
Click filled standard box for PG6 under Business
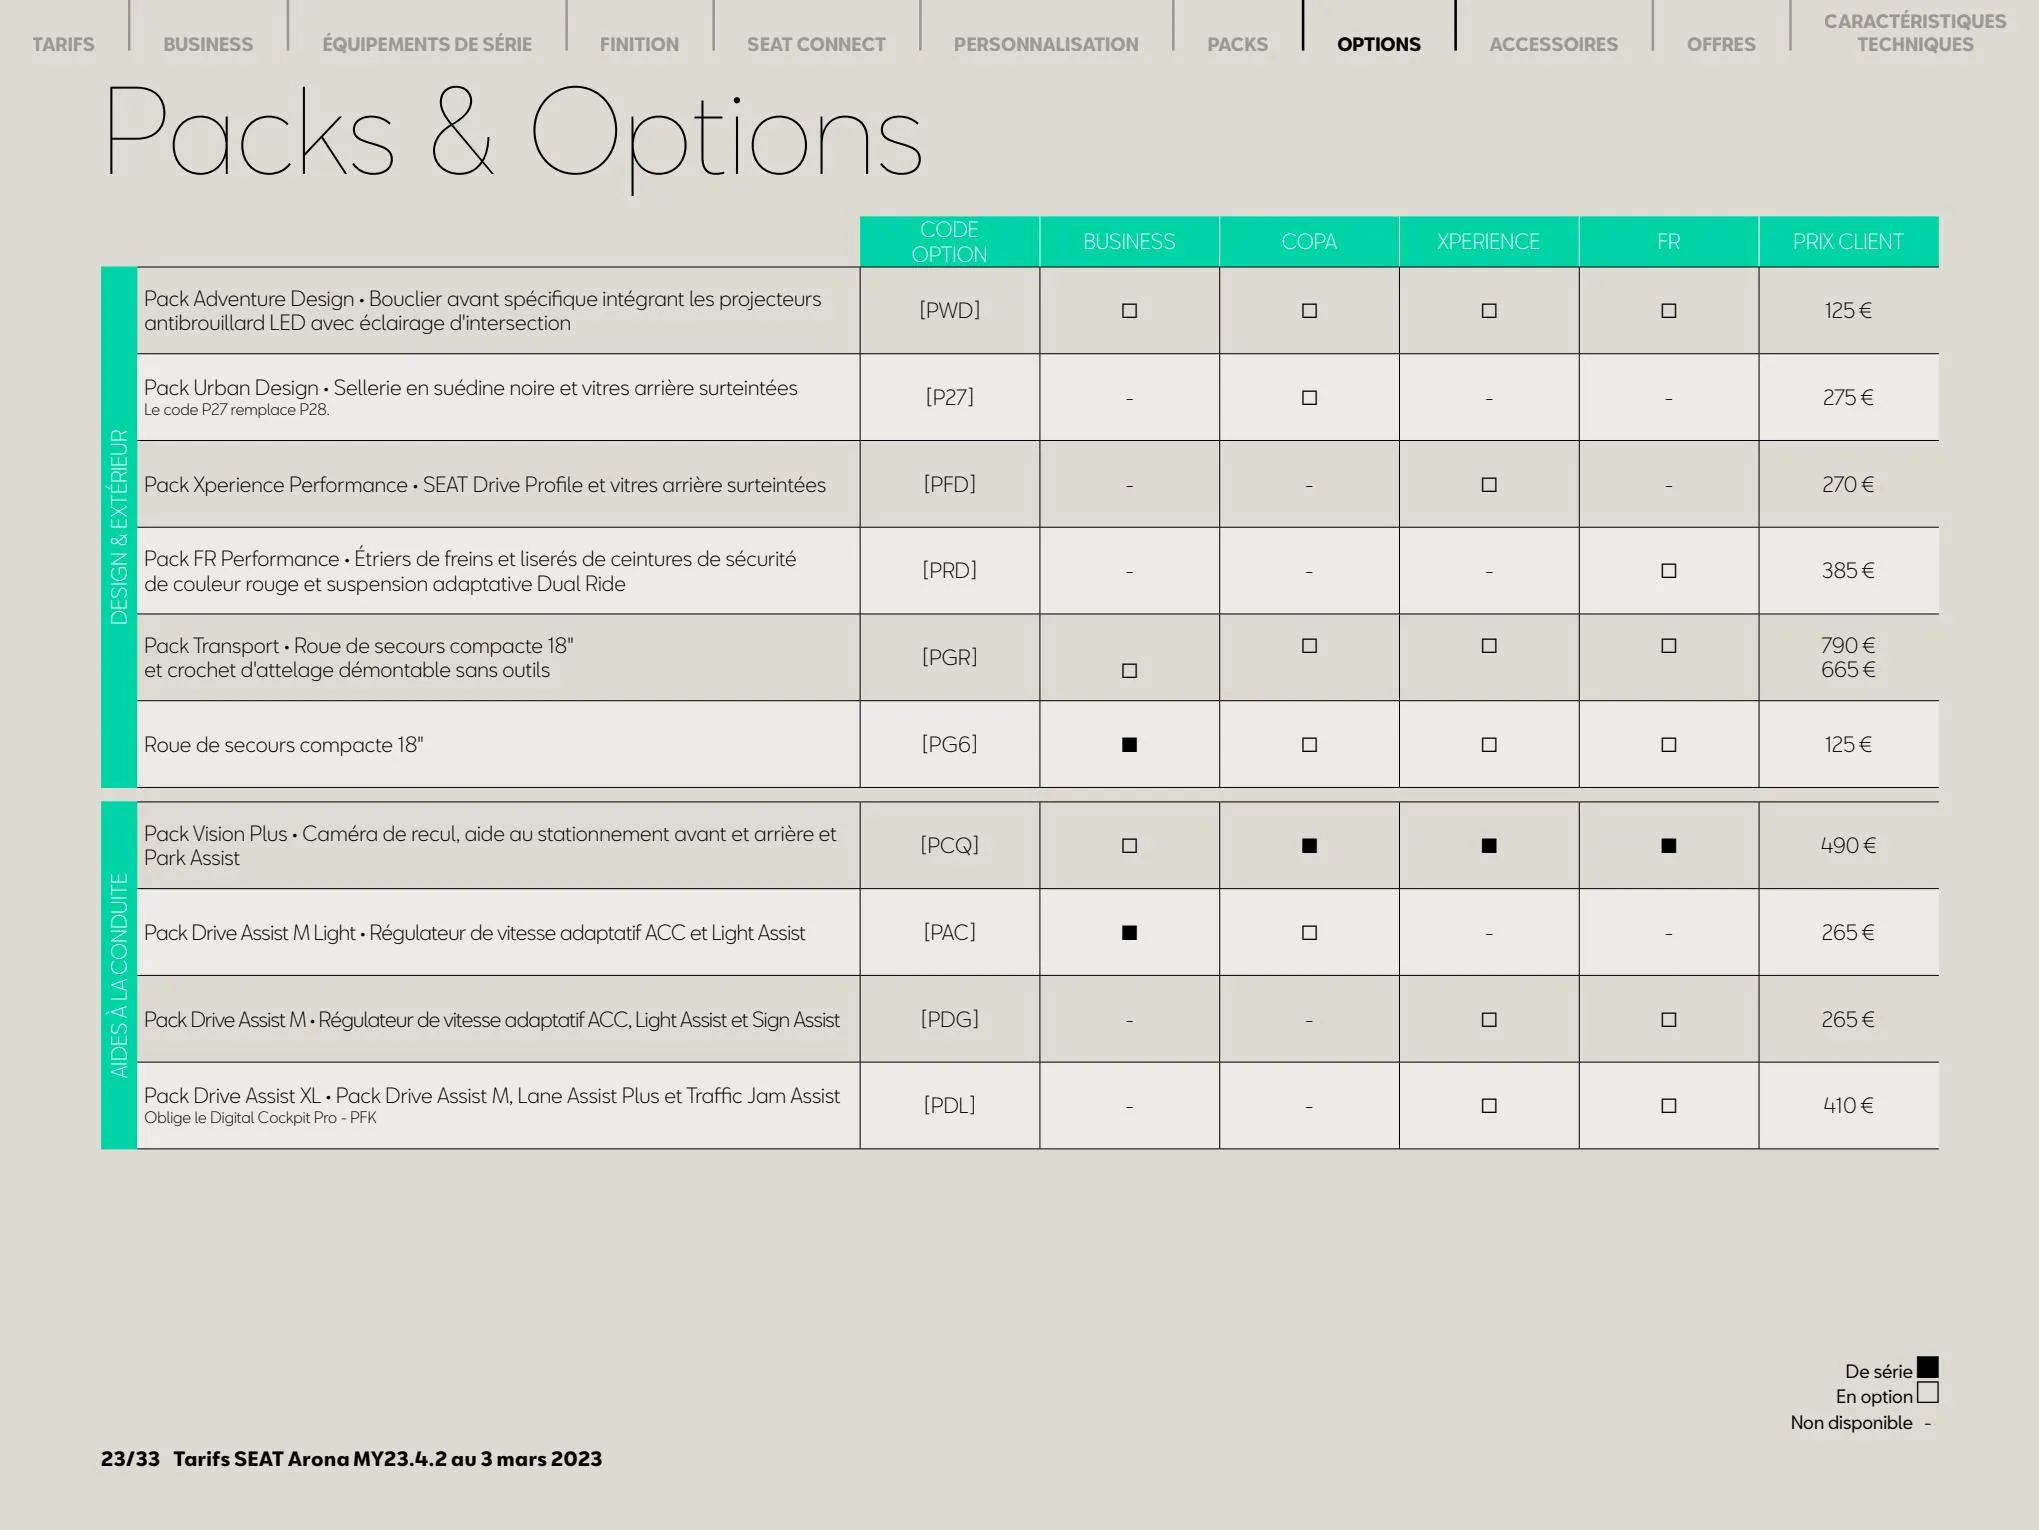click(1129, 745)
